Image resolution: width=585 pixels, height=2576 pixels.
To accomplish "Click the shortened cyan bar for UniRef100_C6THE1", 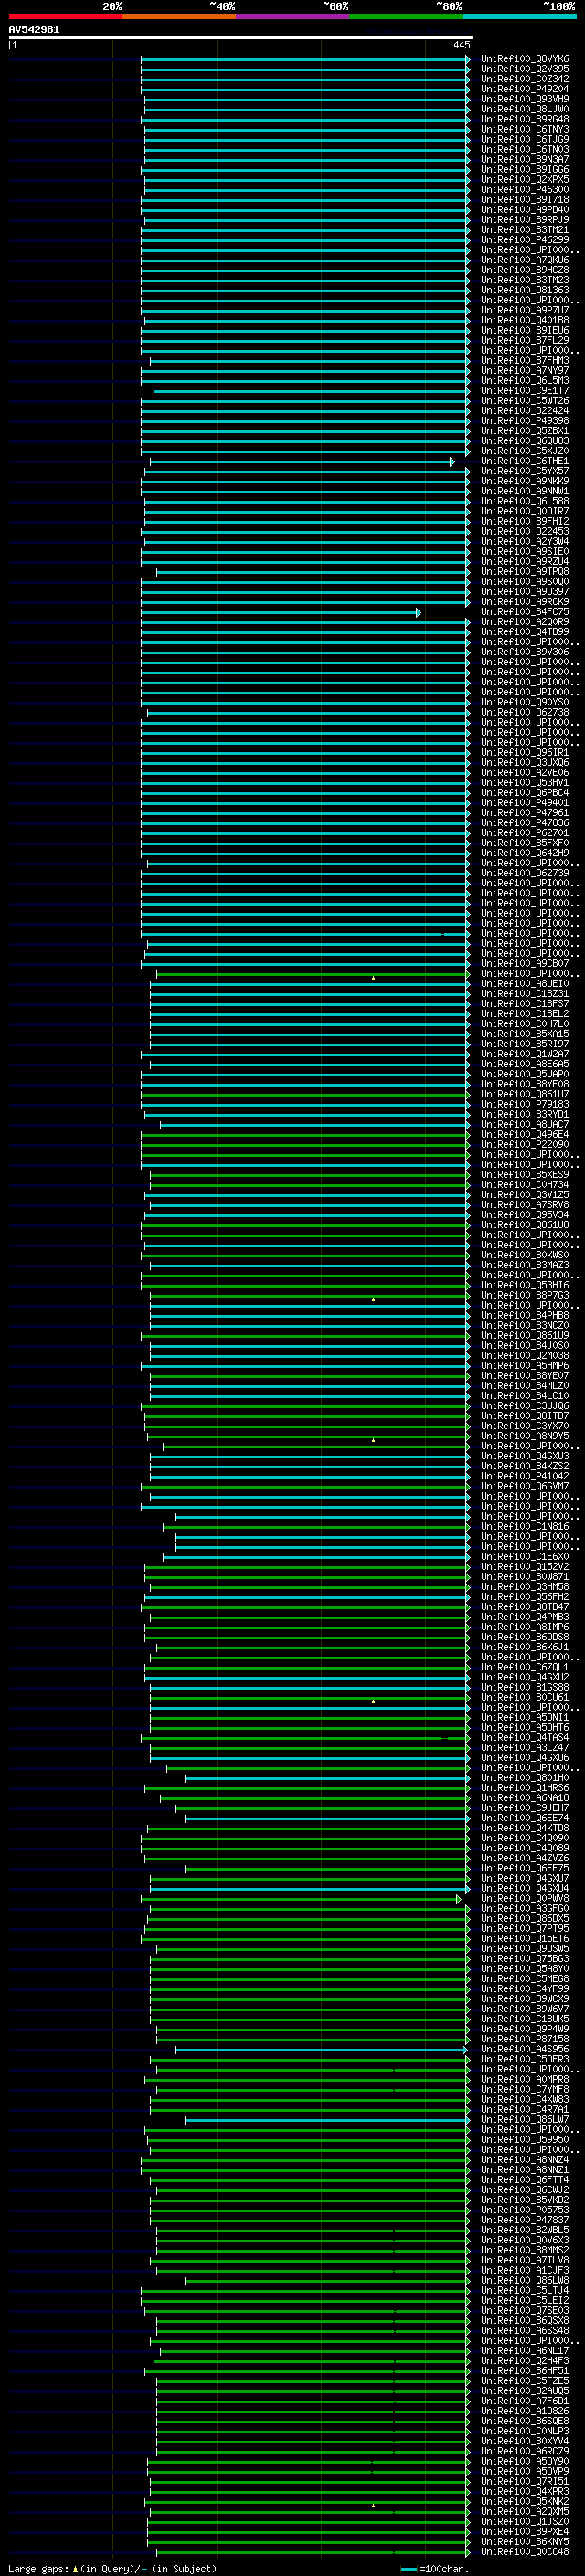I will (302, 461).
